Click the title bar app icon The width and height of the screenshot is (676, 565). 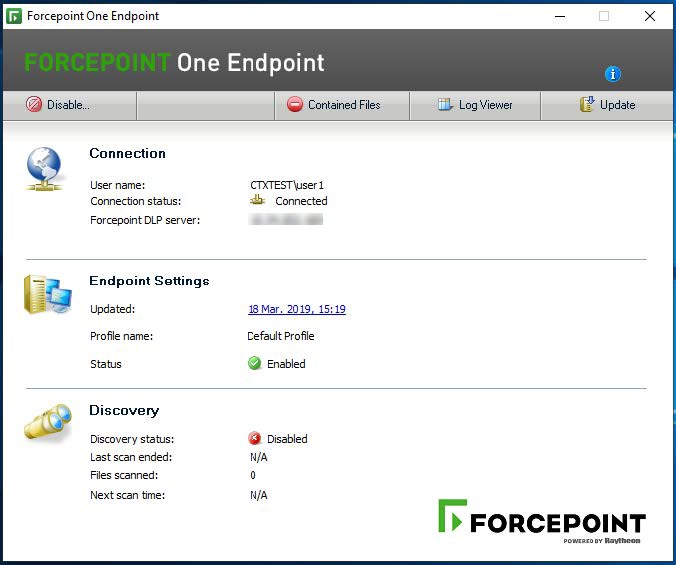pyautogui.click(x=14, y=16)
